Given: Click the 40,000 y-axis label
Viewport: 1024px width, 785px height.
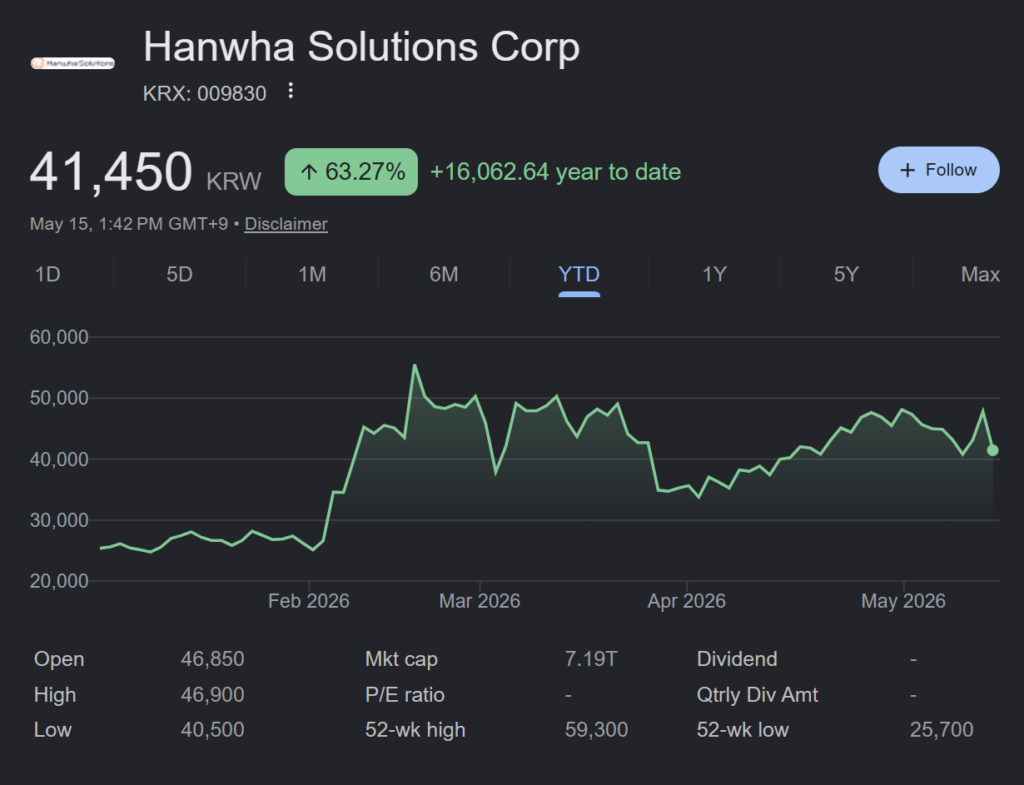Looking at the screenshot, I should pos(59,459).
